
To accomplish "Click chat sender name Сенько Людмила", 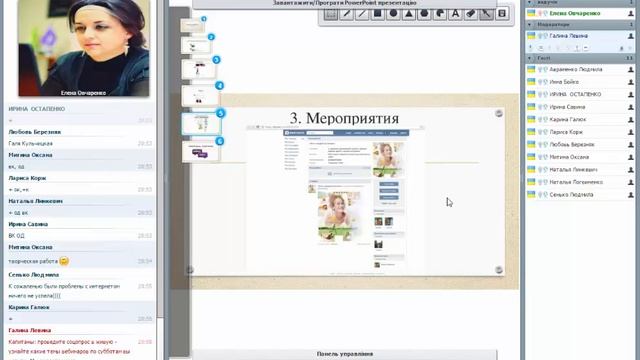I will pos(33,275).
